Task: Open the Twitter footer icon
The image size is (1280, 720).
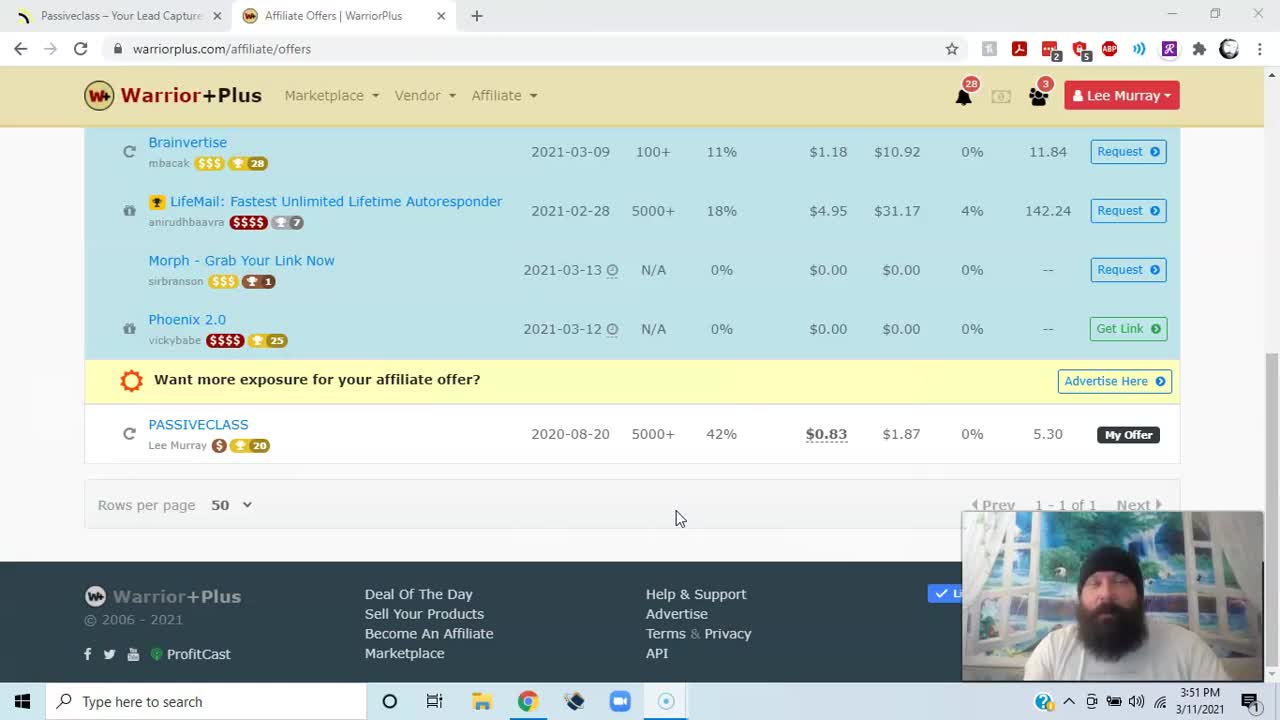Action: click(110, 654)
